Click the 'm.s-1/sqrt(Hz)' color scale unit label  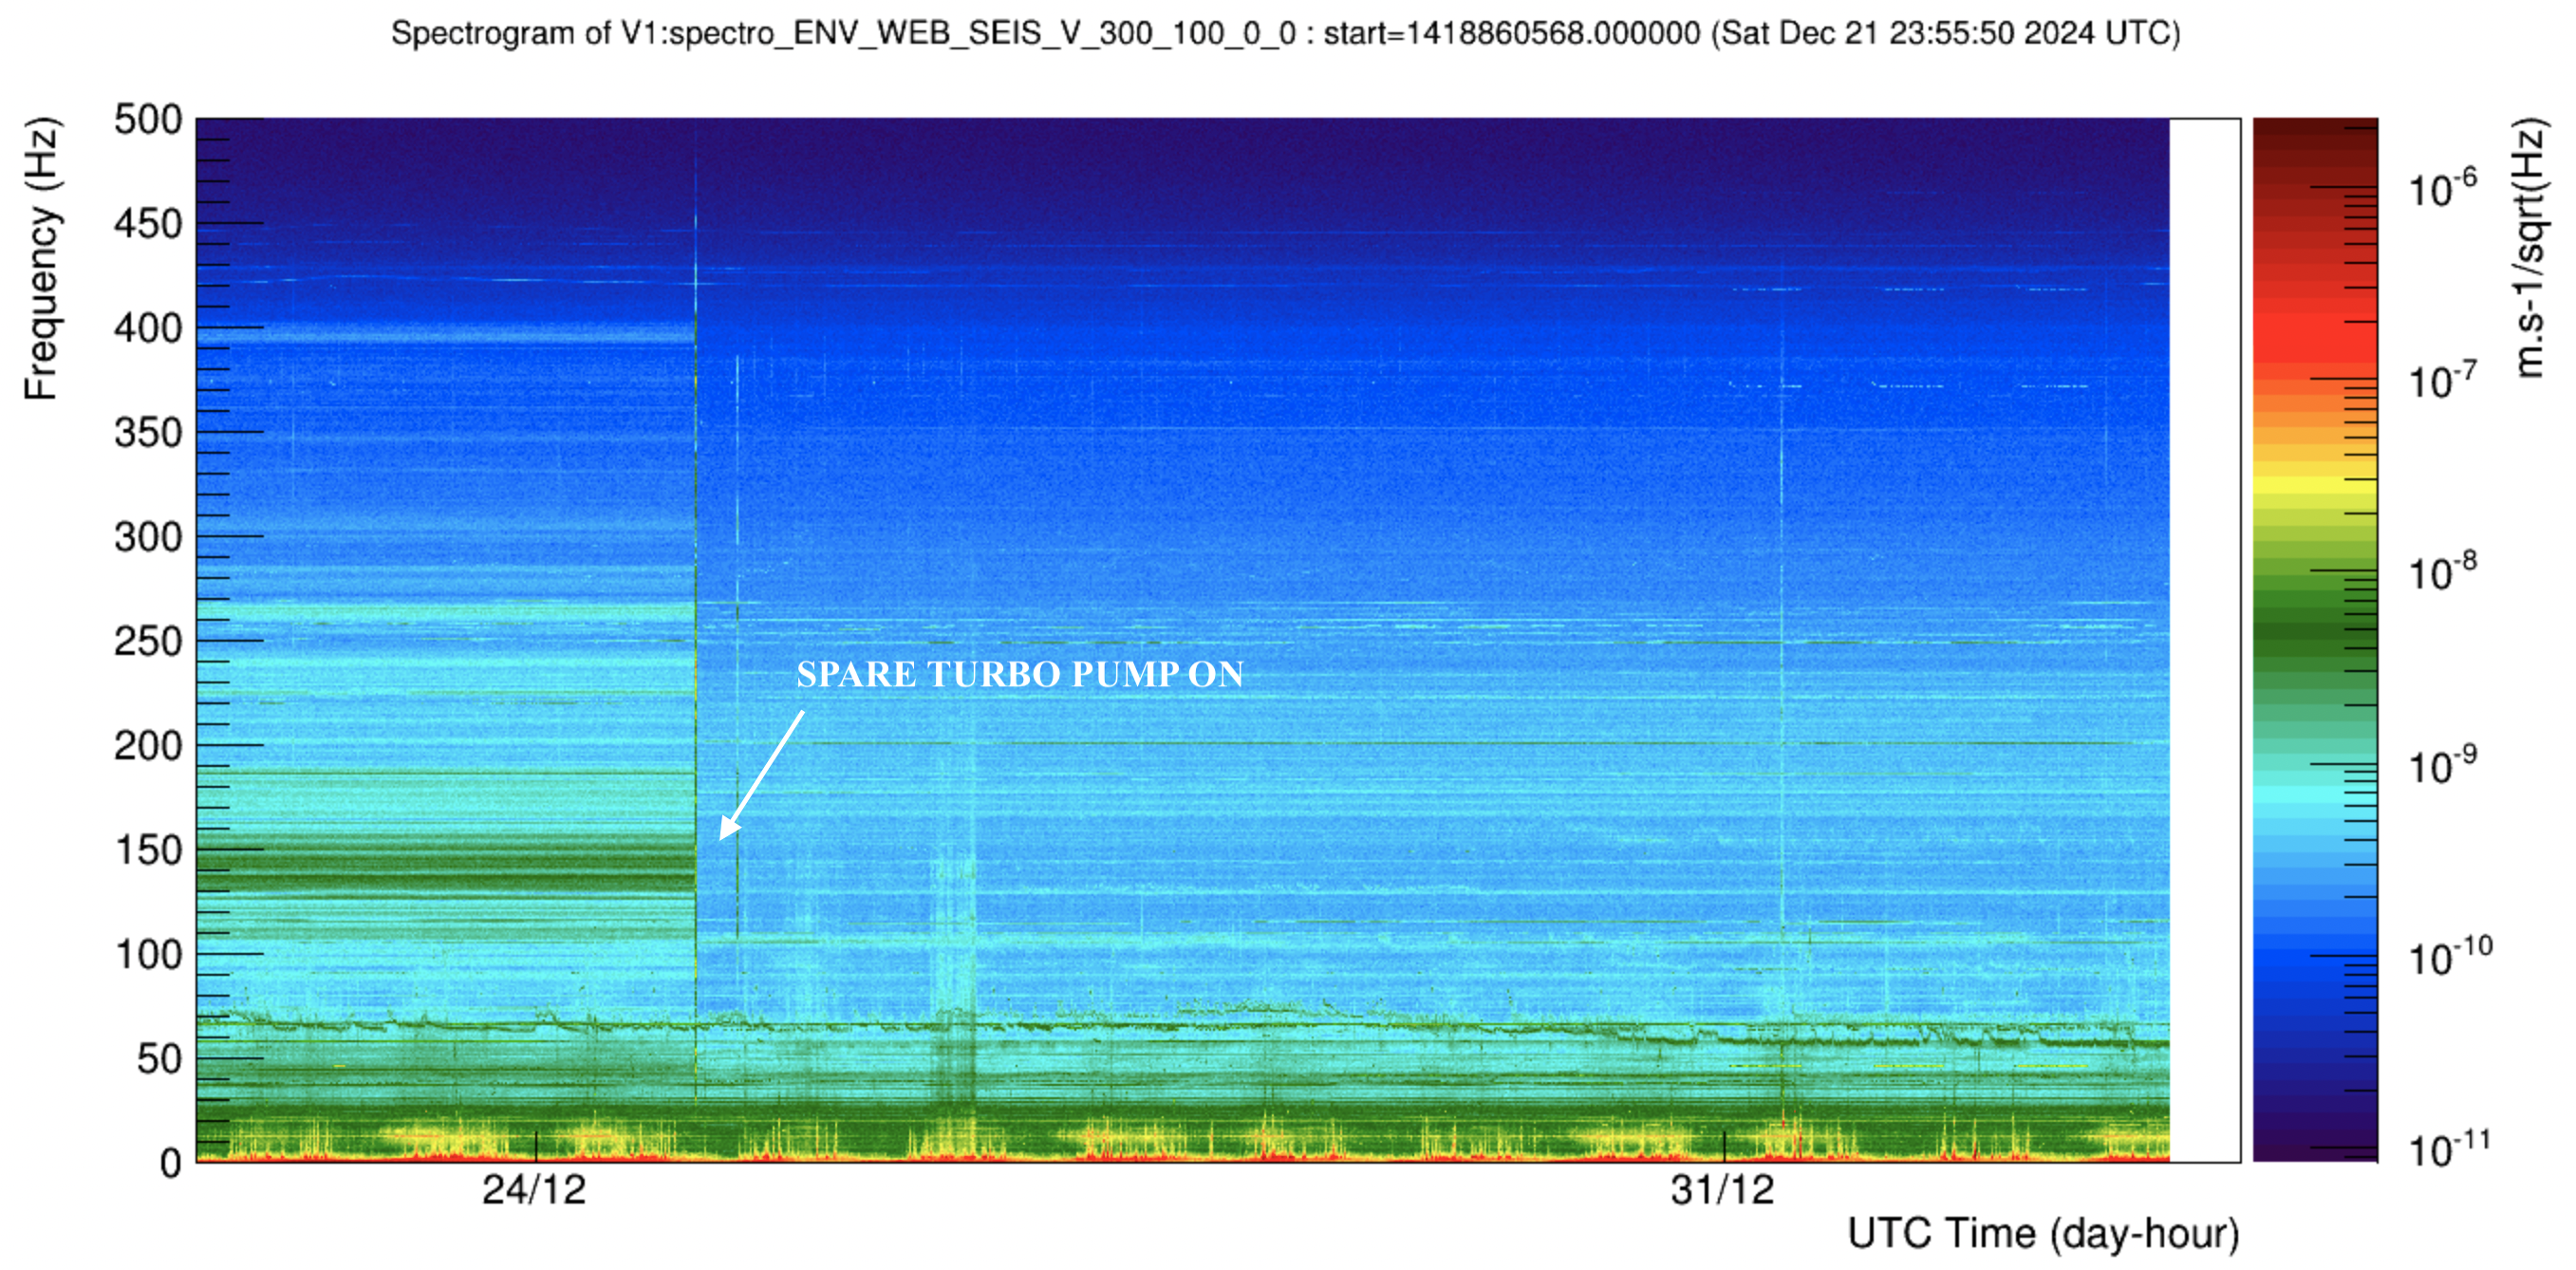pyautogui.click(x=2530, y=248)
